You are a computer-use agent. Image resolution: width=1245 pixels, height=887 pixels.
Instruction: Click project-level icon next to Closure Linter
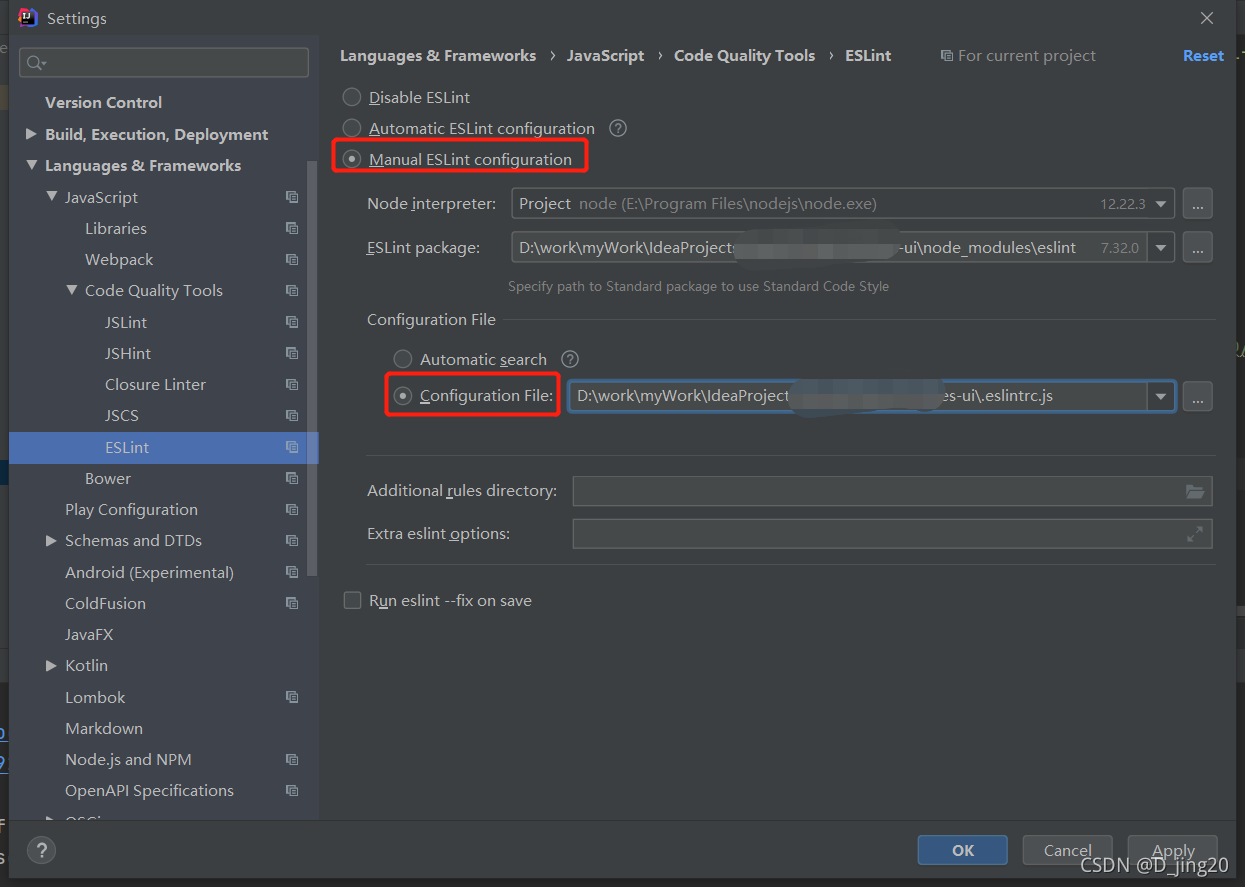pyautogui.click(x=292, y=384)
